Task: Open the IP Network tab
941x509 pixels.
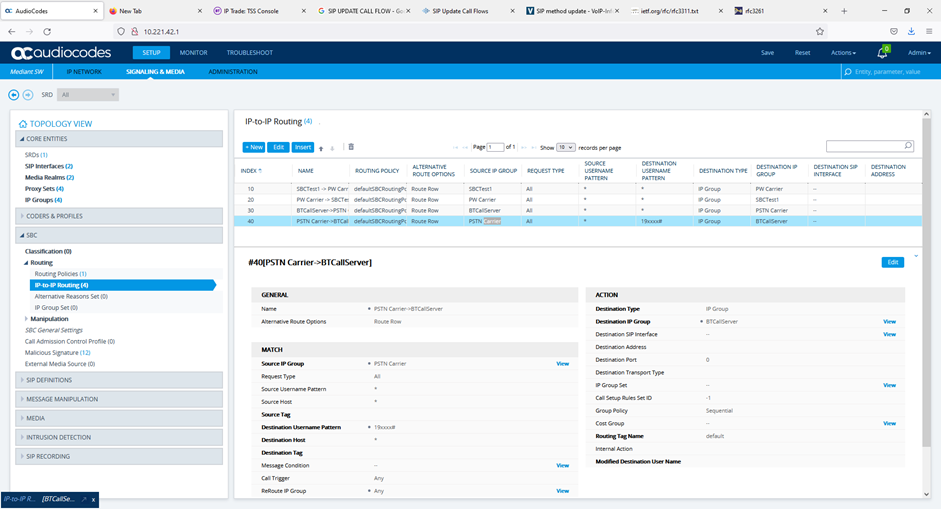Action: click(84, 72)
